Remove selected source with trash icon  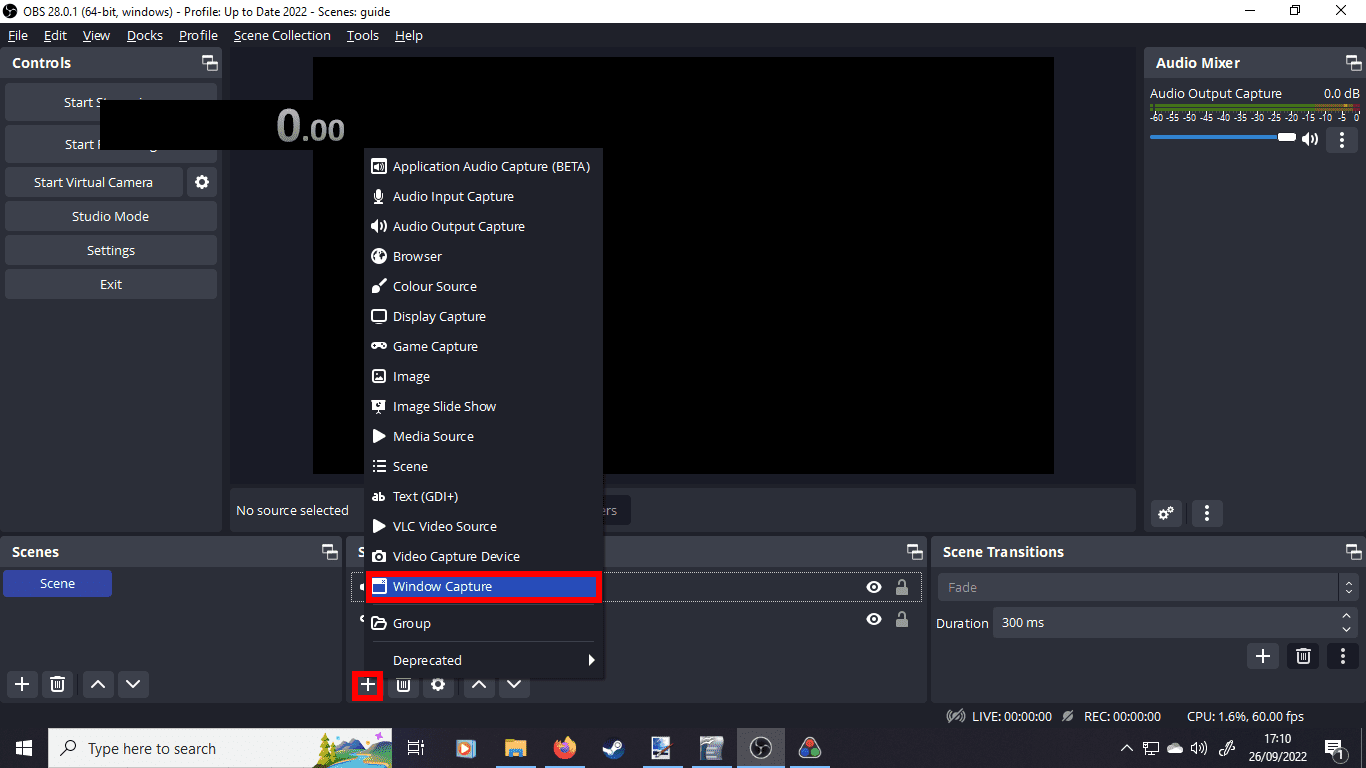(403, 685)
